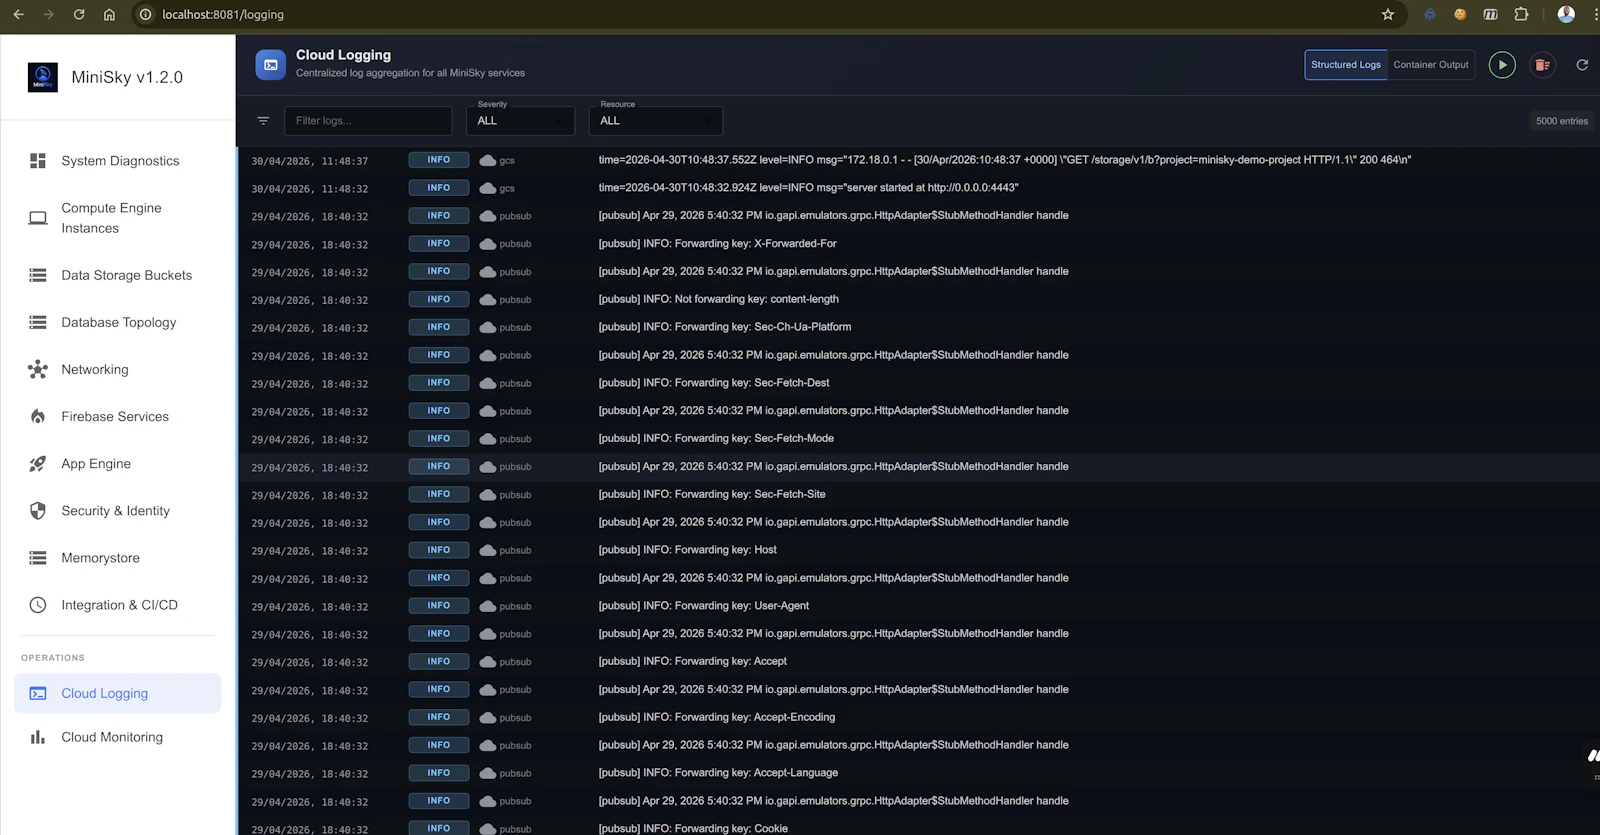Image resolution: width=1600 pixels, height=835 pixels.
Task: Click the Integration & CI/CD clock icon
Action: pos(38,605)
